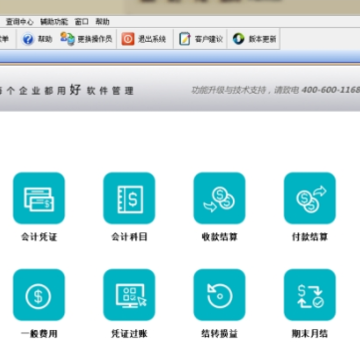Open the 窗口 menu
This screenshot has width=360, height=360.
click(82, 22)
